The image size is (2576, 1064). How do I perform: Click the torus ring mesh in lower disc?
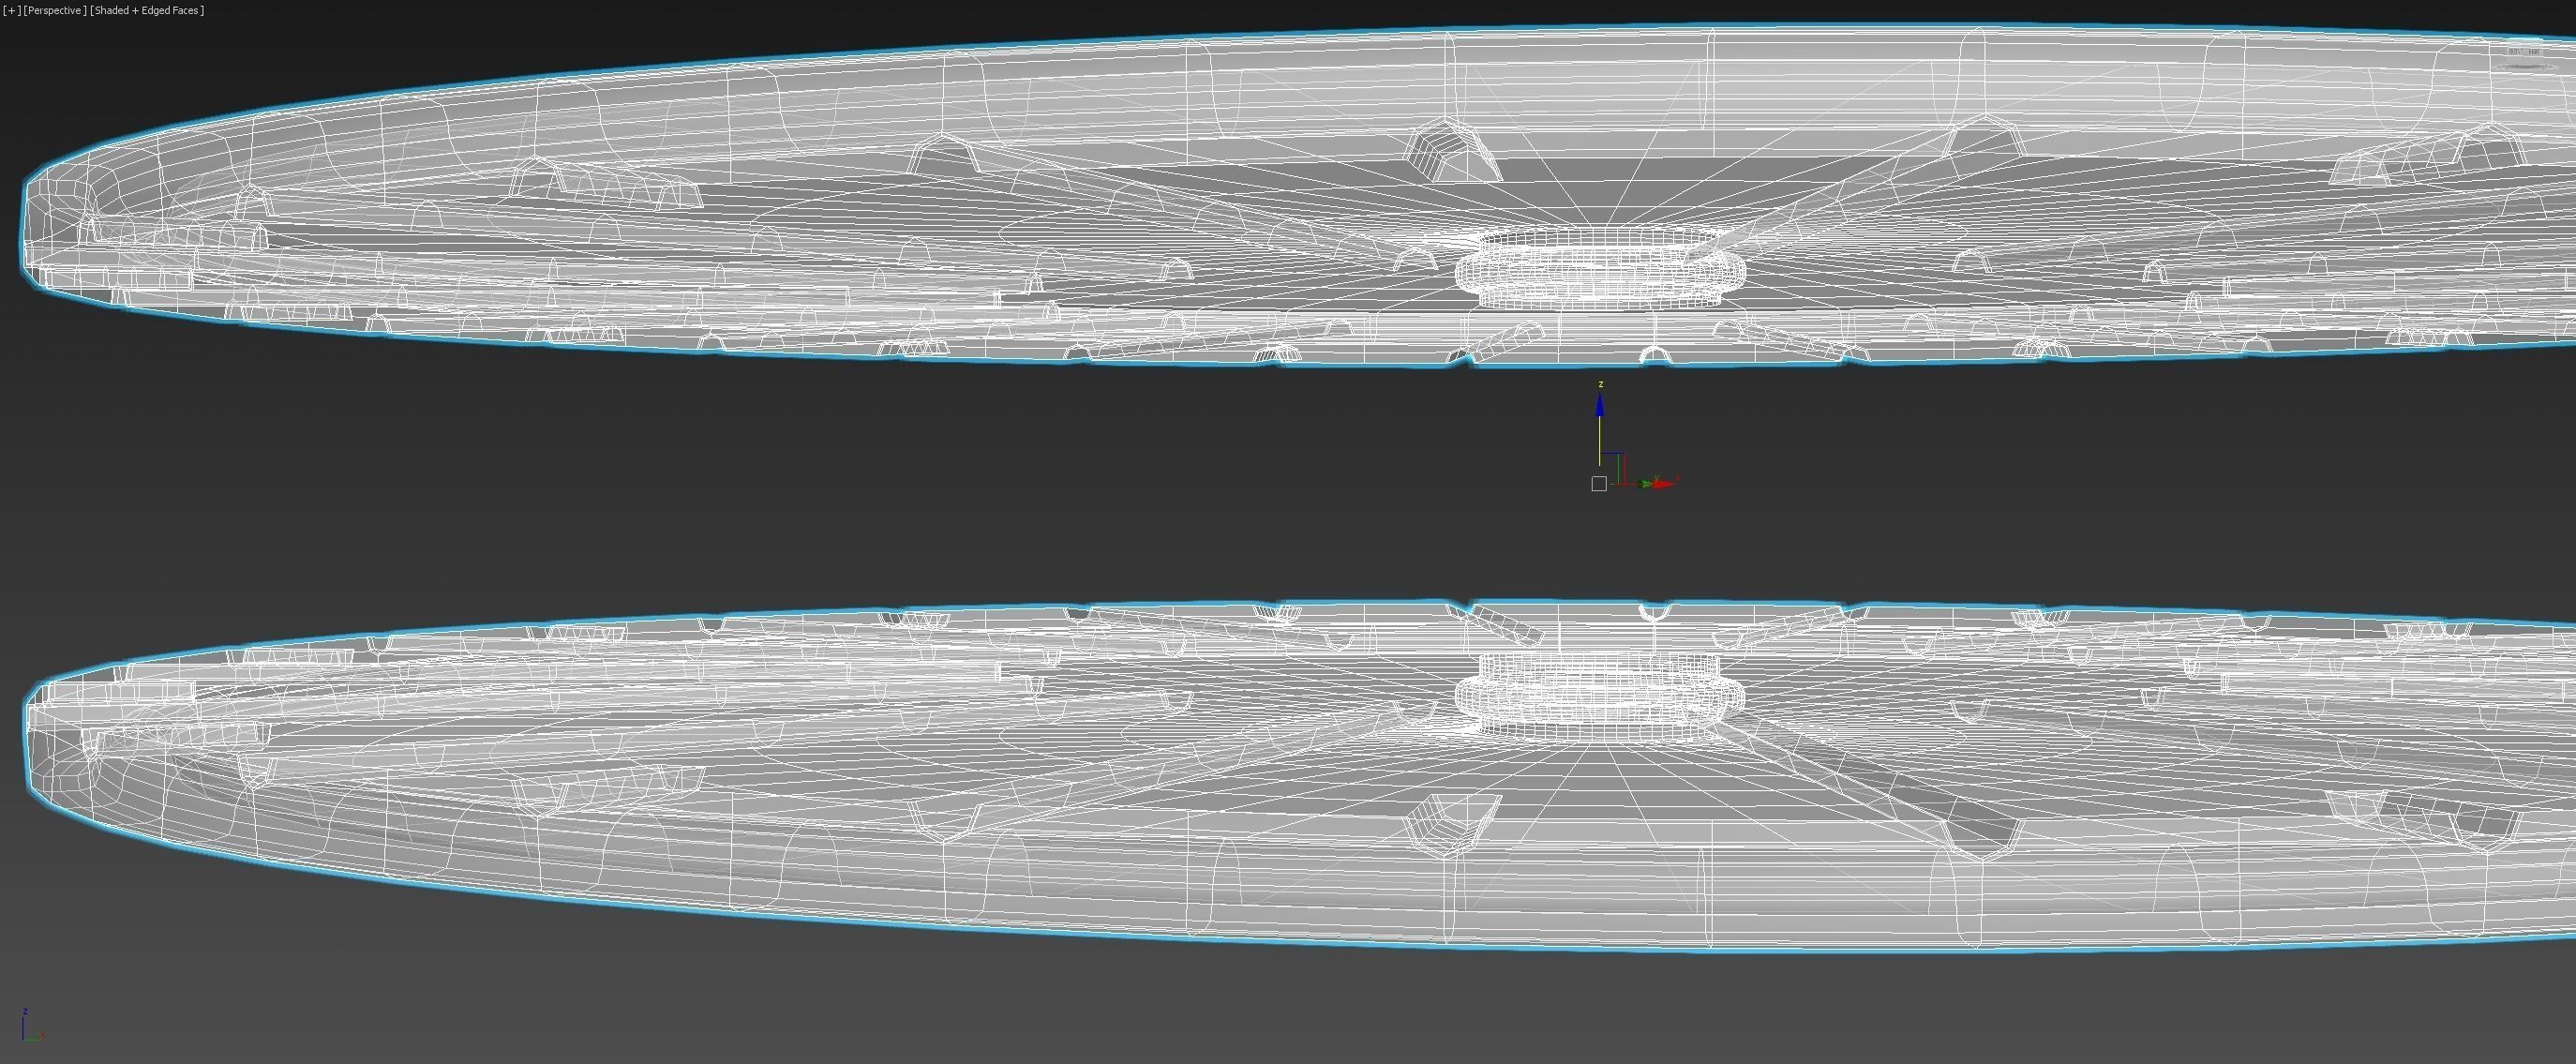click(1600, 698)
